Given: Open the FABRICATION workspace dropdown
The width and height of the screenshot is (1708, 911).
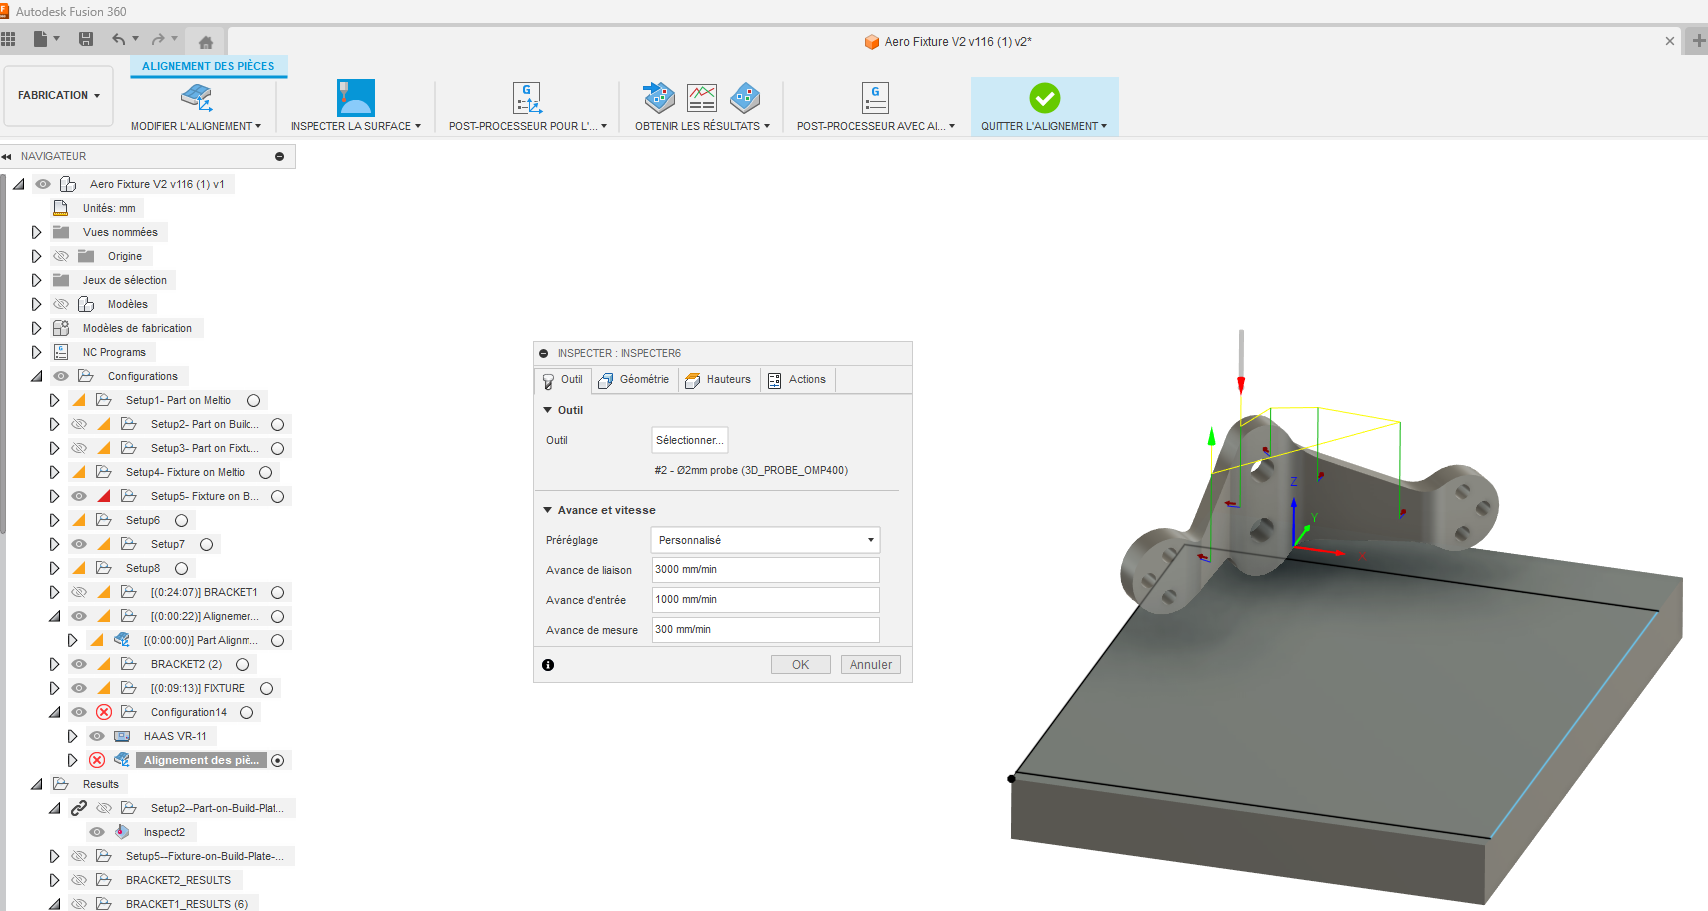Looking at the screenshot, I should (59, 96).
